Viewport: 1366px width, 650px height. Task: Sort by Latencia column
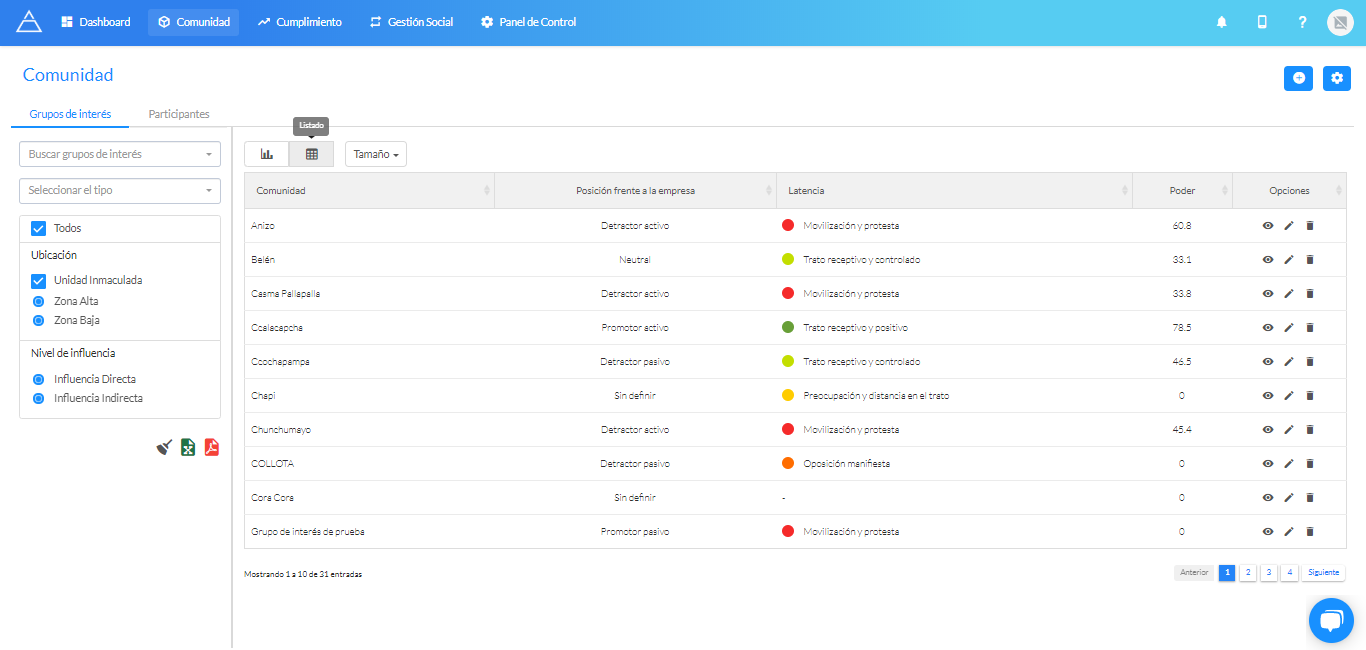pos(955,190)
